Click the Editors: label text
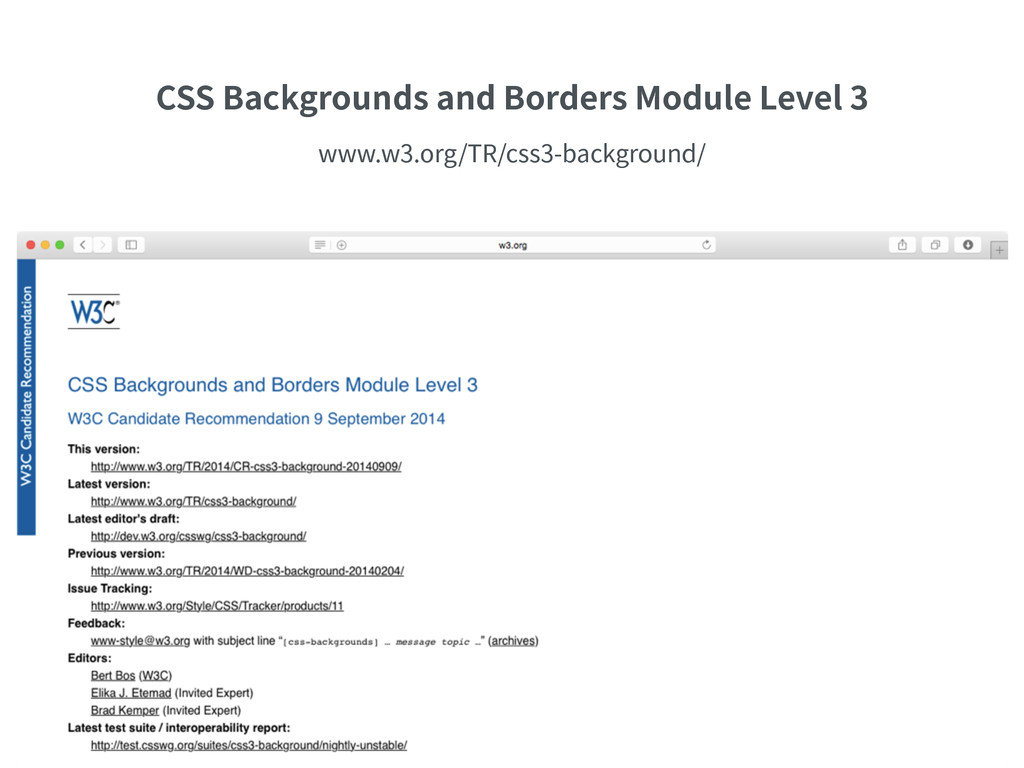 coord(89,658)
